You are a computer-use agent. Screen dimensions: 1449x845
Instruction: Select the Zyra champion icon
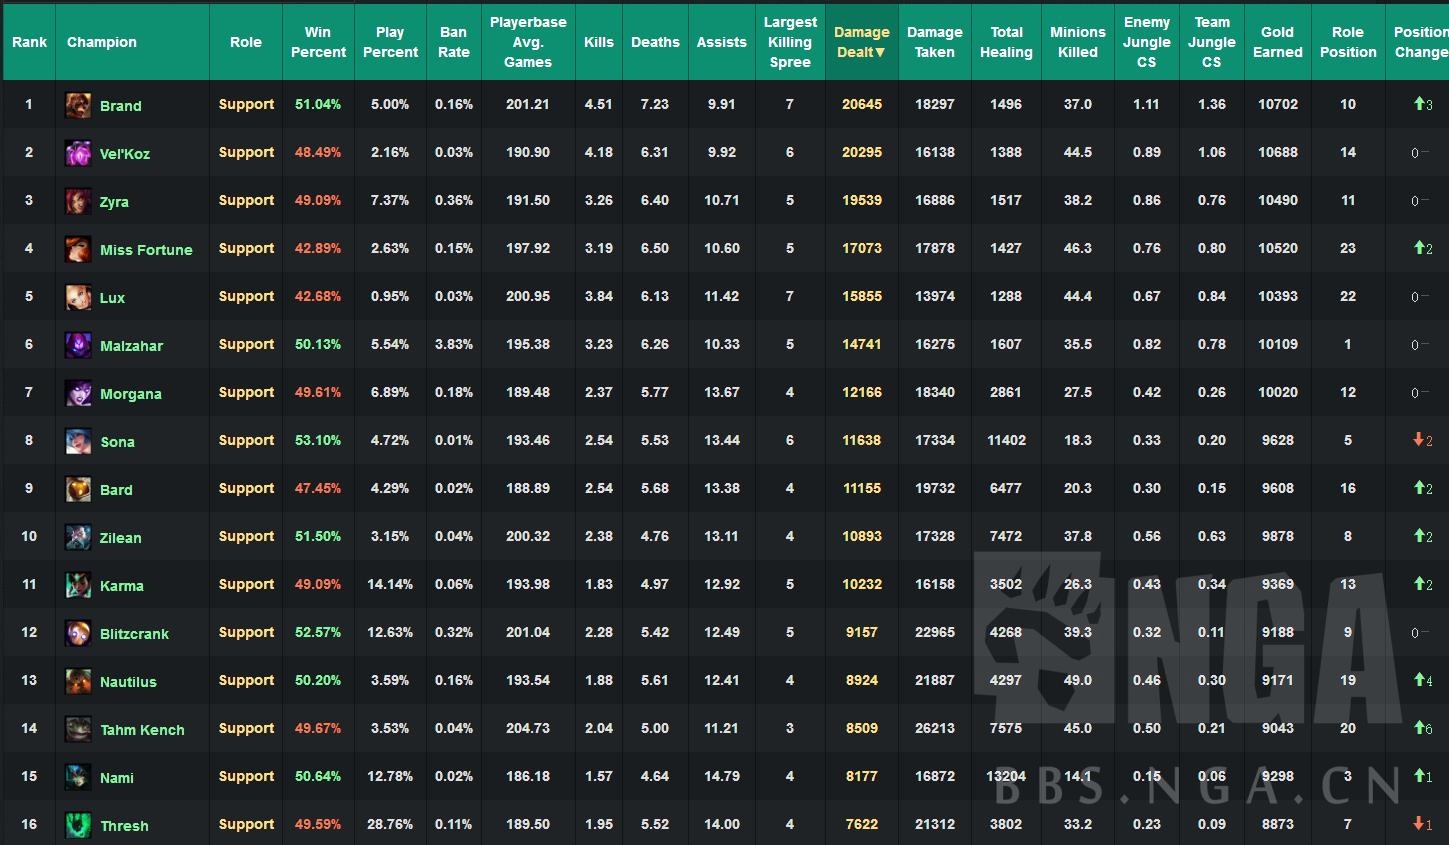78,201
